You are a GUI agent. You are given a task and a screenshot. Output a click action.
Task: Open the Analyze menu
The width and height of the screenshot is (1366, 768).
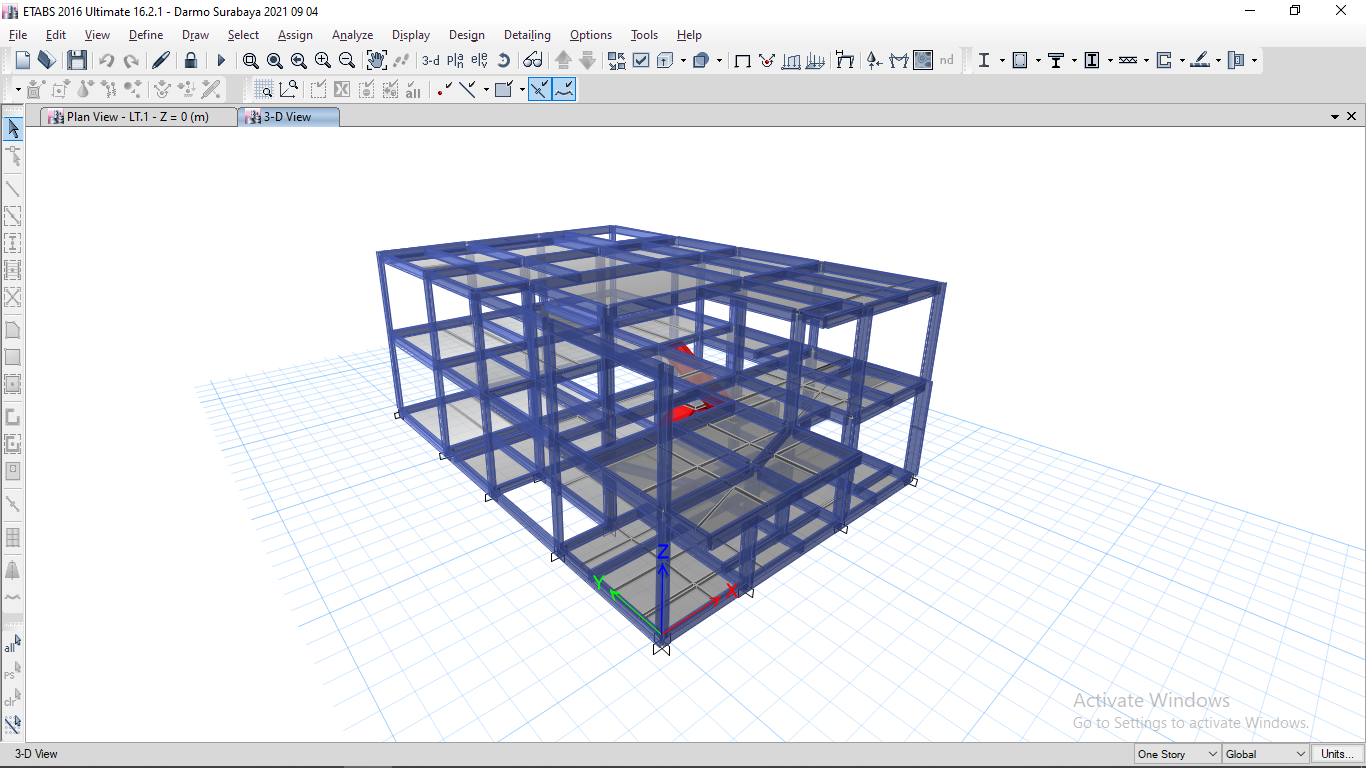pos(352,35)
